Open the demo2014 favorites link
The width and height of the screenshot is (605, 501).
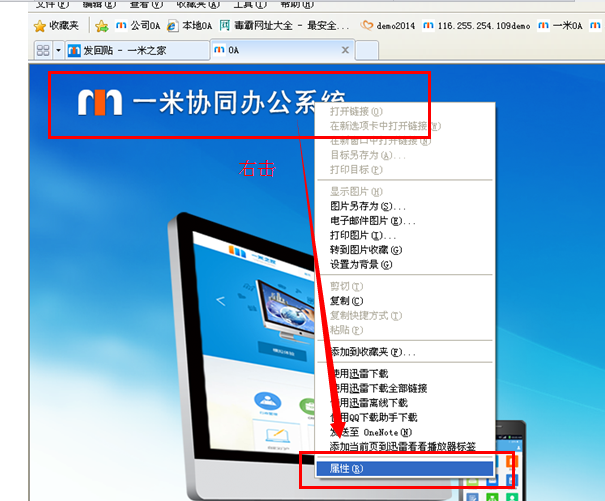point(387,26)
